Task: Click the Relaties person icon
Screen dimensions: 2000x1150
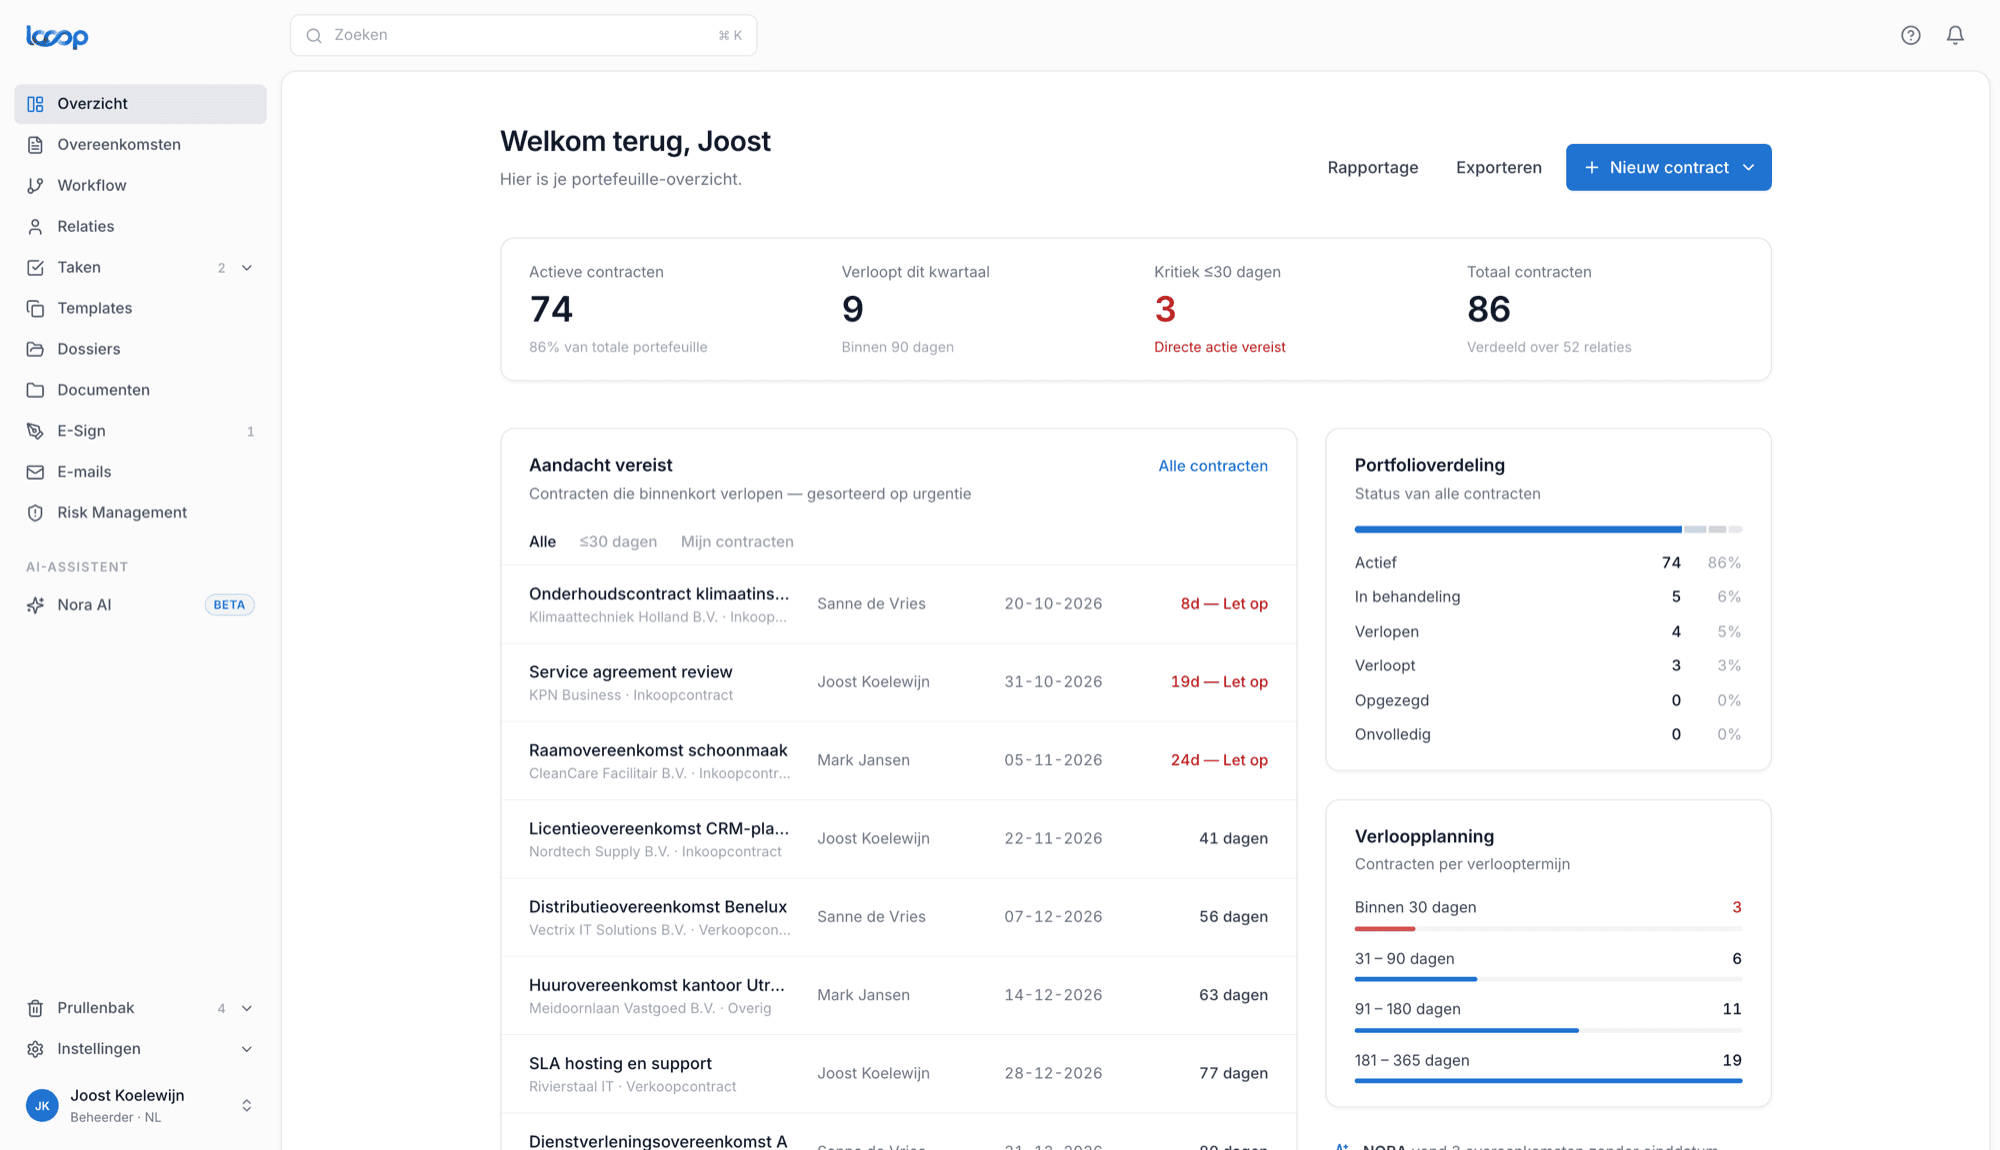Action: pos(35,227)
